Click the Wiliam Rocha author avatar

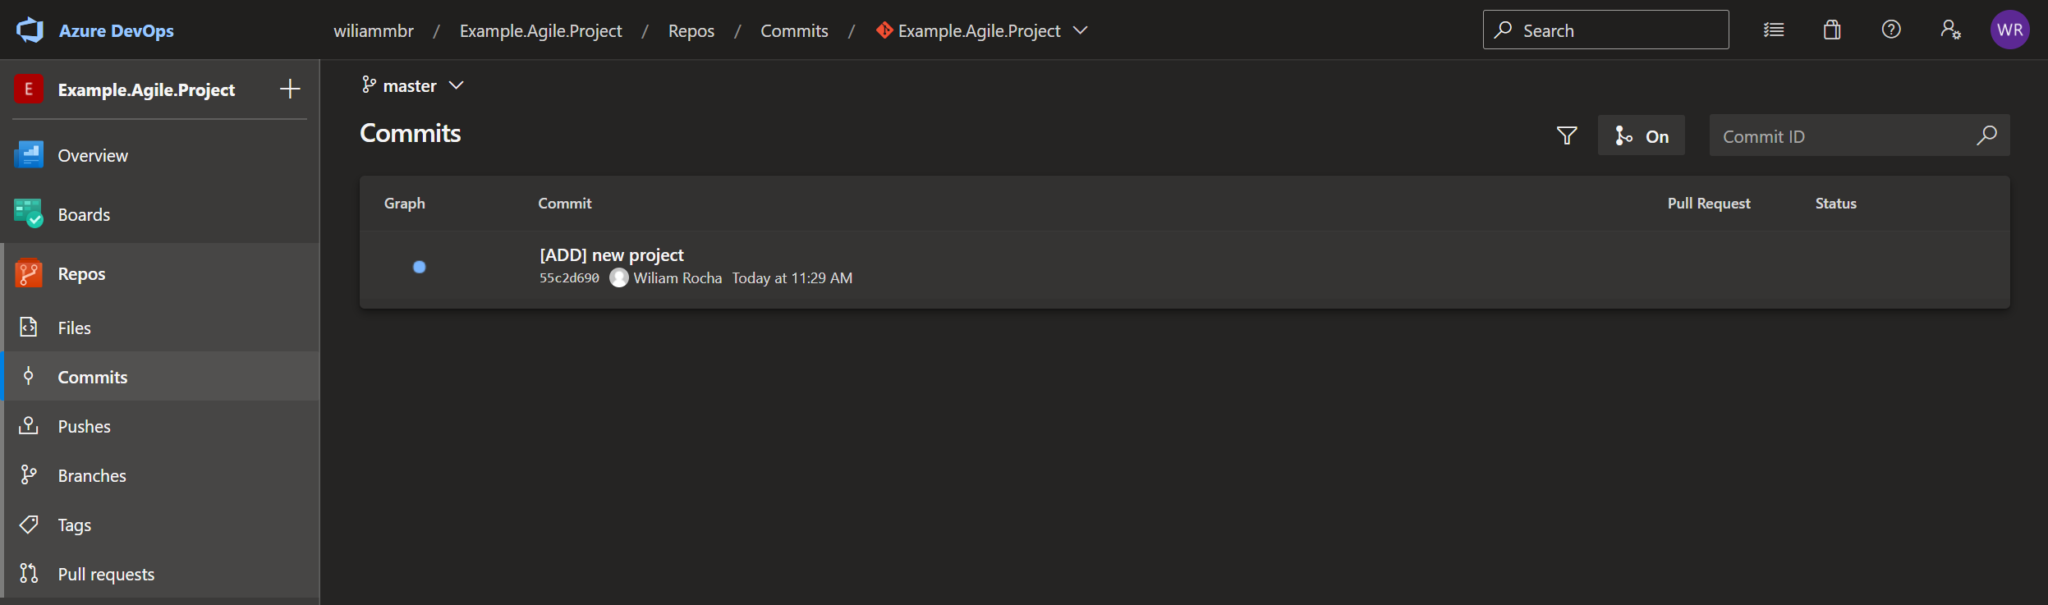[619, 278]
